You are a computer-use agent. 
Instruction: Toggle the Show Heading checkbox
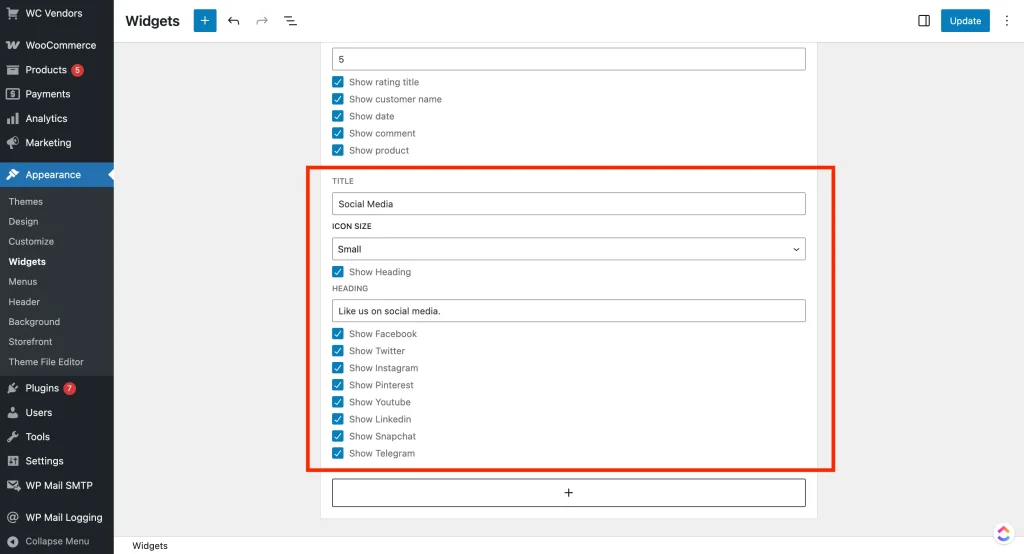(x=338, y=272)
